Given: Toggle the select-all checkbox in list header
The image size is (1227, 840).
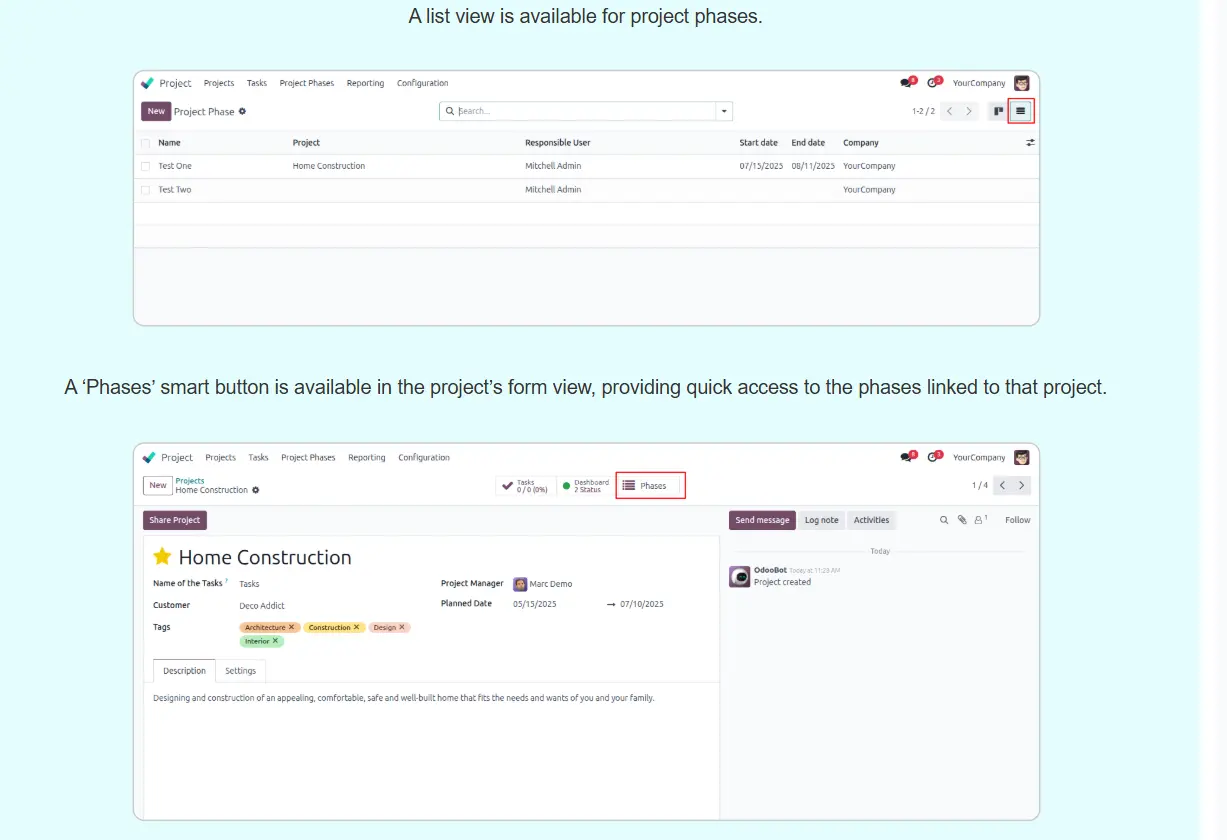Looking at the screenshot, I should [146, 143].
